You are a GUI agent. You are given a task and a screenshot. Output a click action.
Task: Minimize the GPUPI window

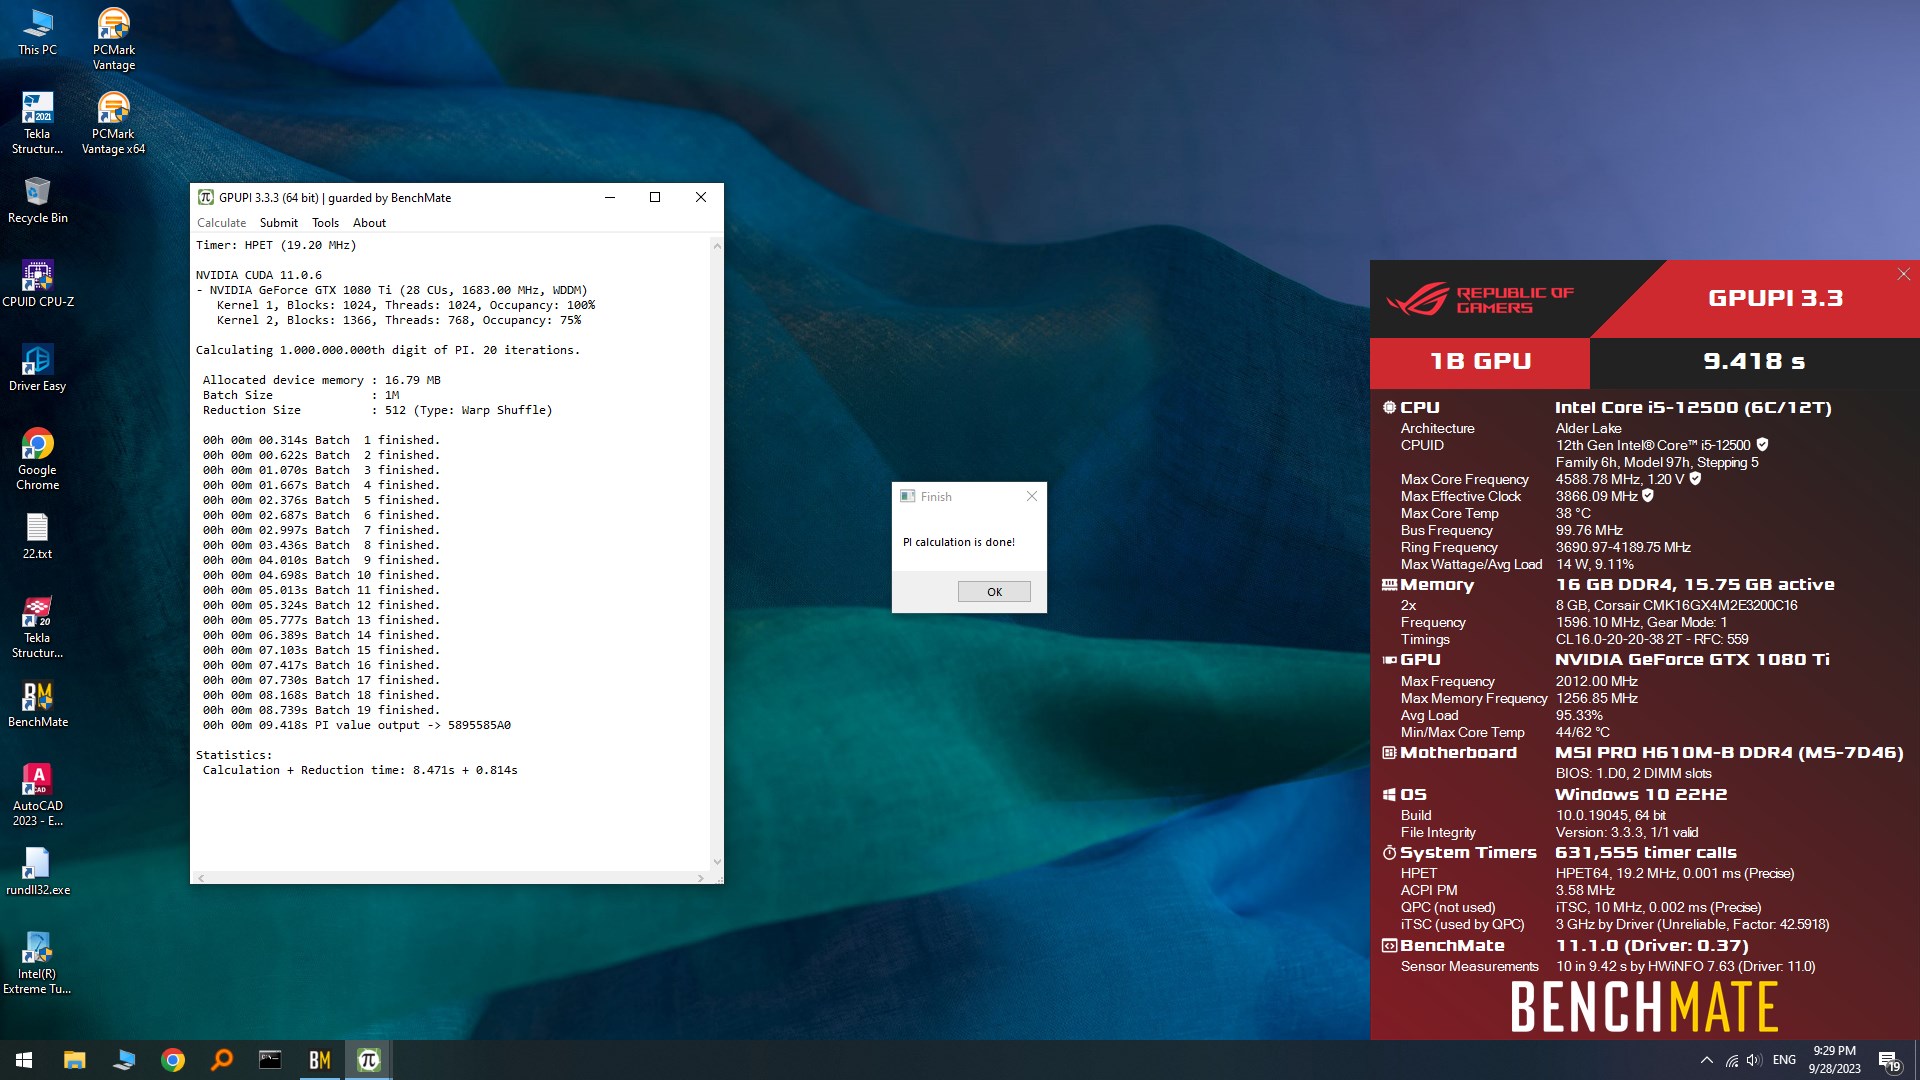(x=609, y=197)
